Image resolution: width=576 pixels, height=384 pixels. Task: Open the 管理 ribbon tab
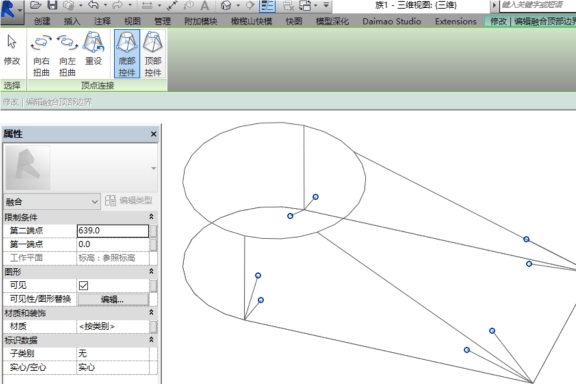tap(162, 21)
